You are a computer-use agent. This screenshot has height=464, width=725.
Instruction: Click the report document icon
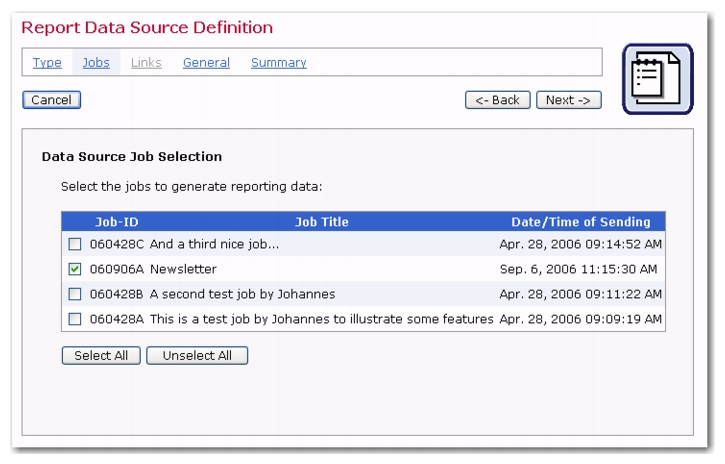[x=657, y=79]
